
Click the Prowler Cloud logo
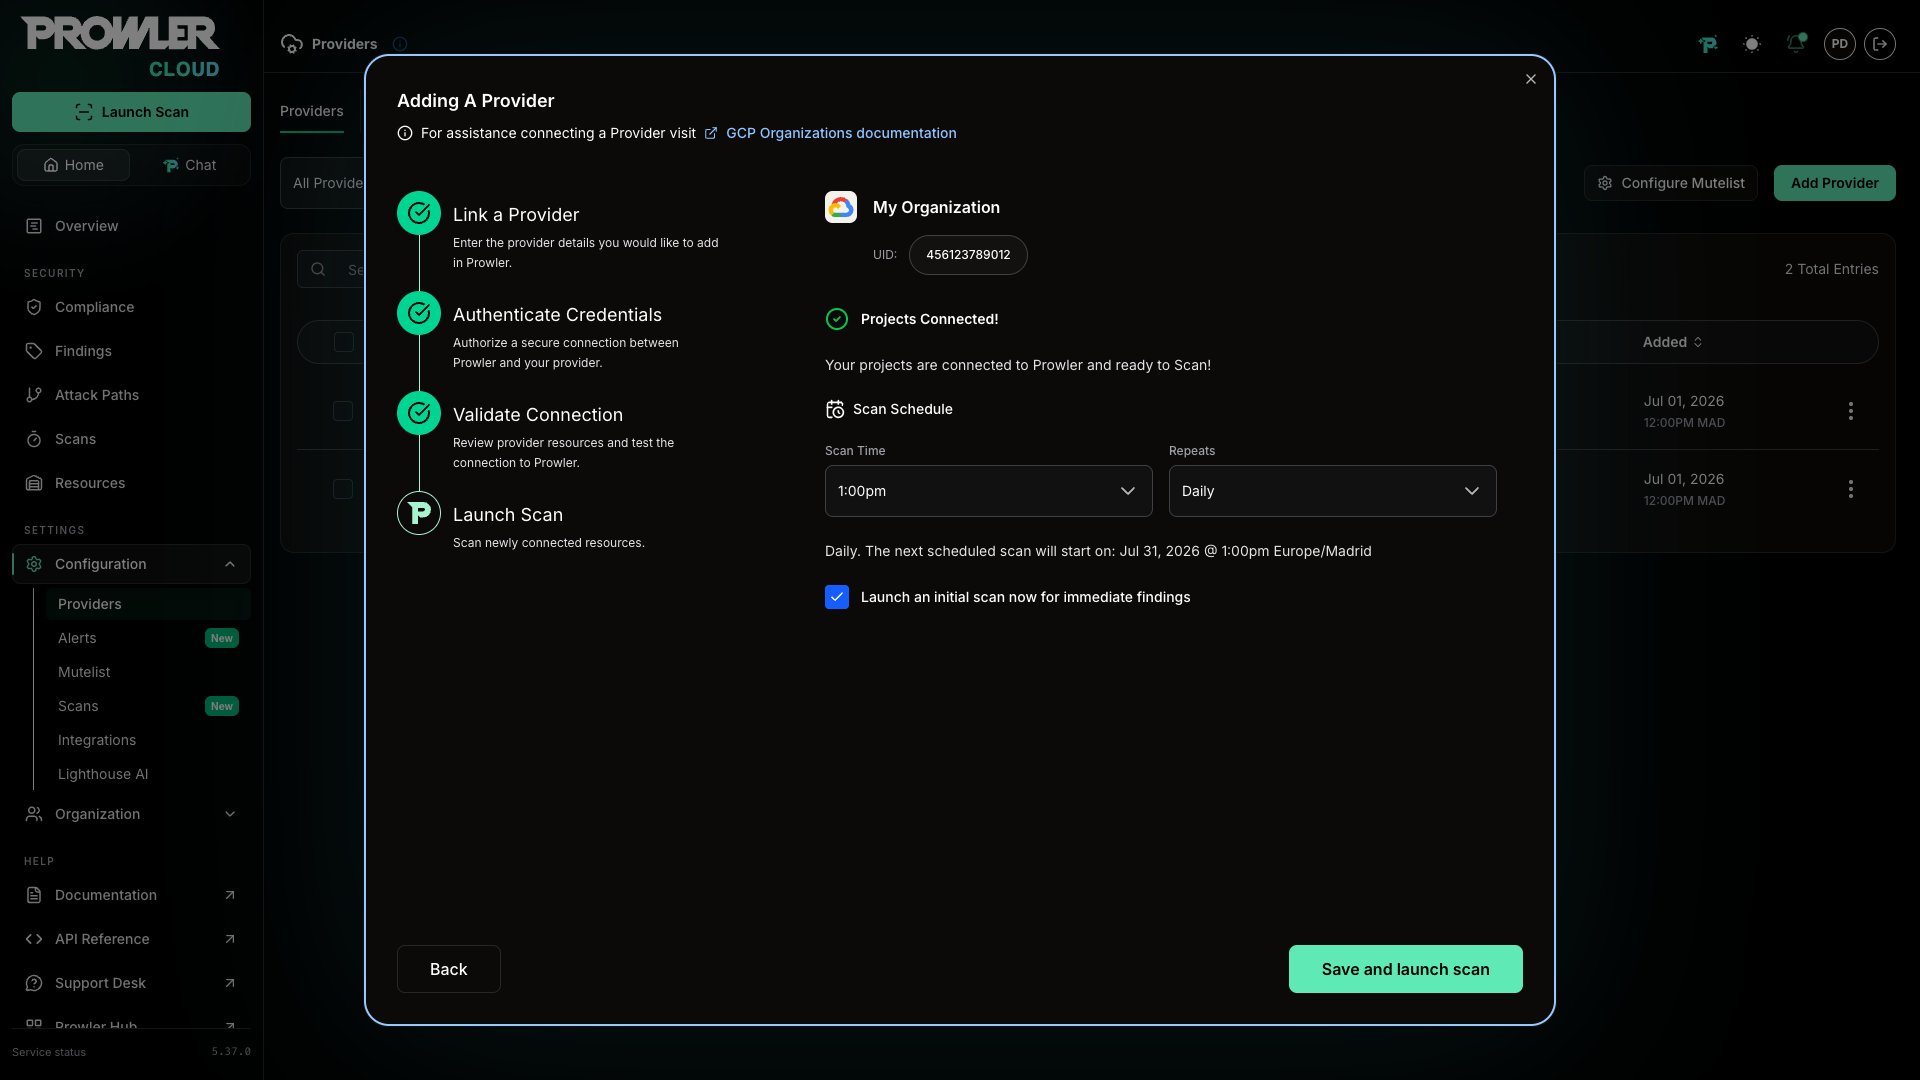[x=120, y=47]
